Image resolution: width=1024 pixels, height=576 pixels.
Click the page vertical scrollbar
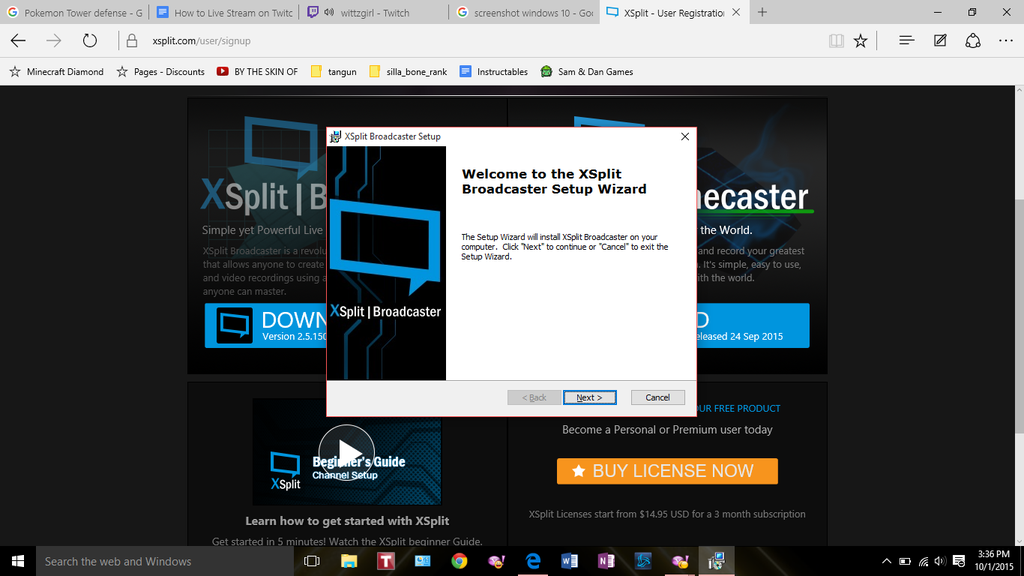[x=1018, y=315]
